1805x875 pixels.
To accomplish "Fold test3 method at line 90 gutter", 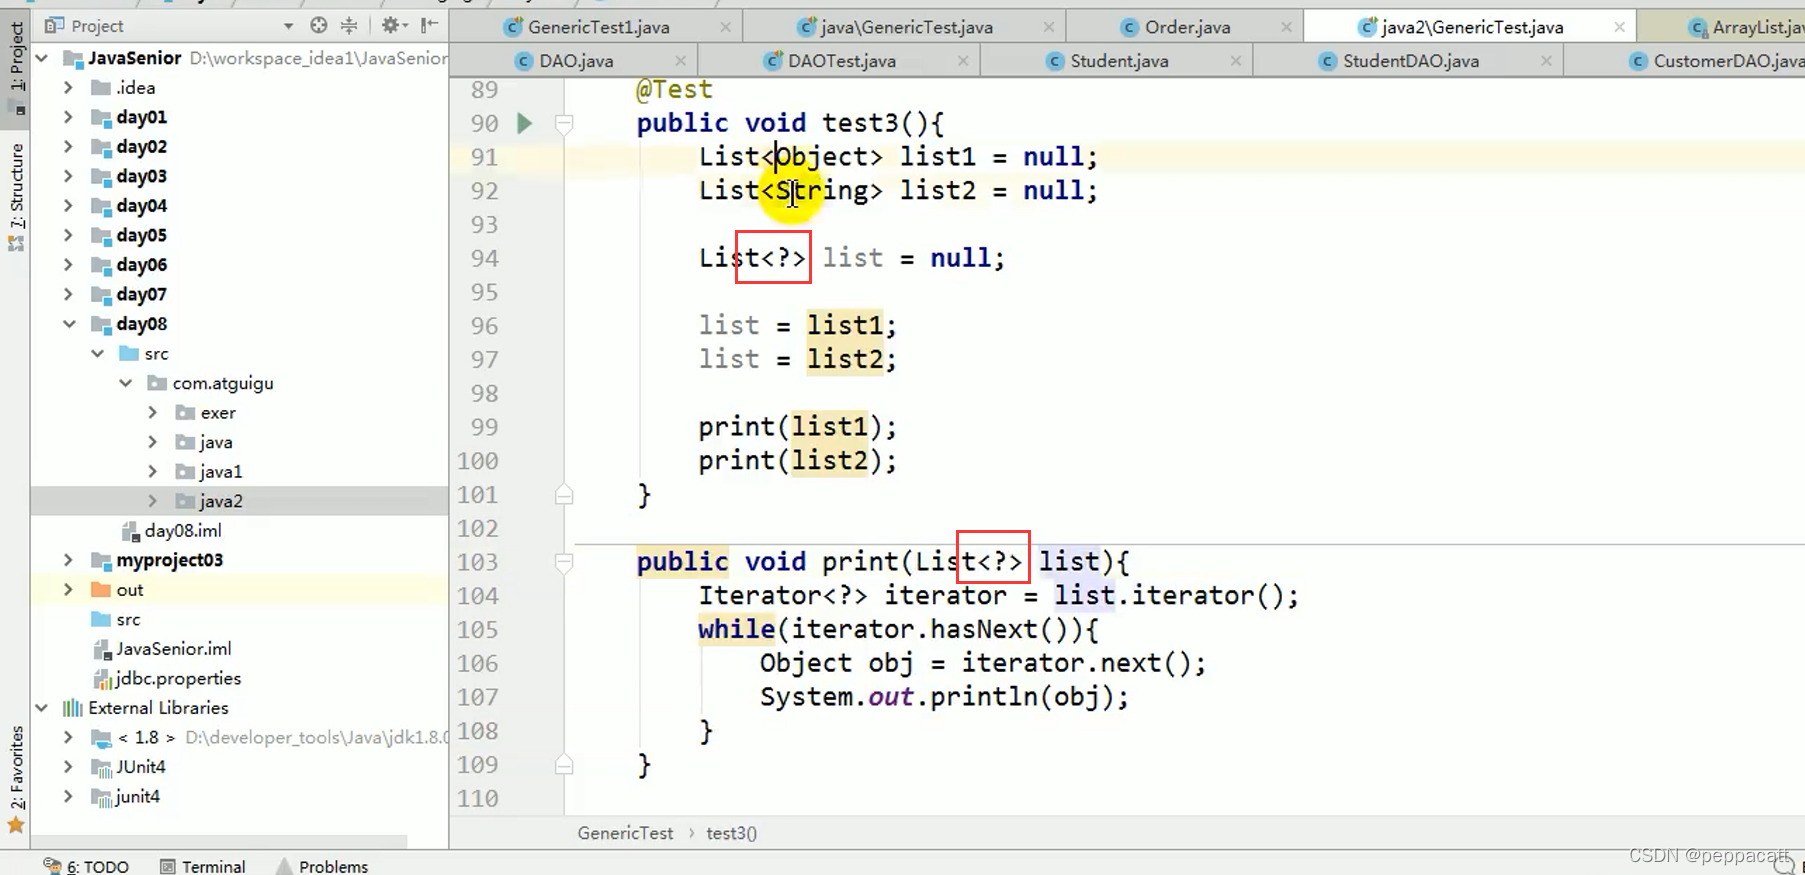I will tap(564, 123).
